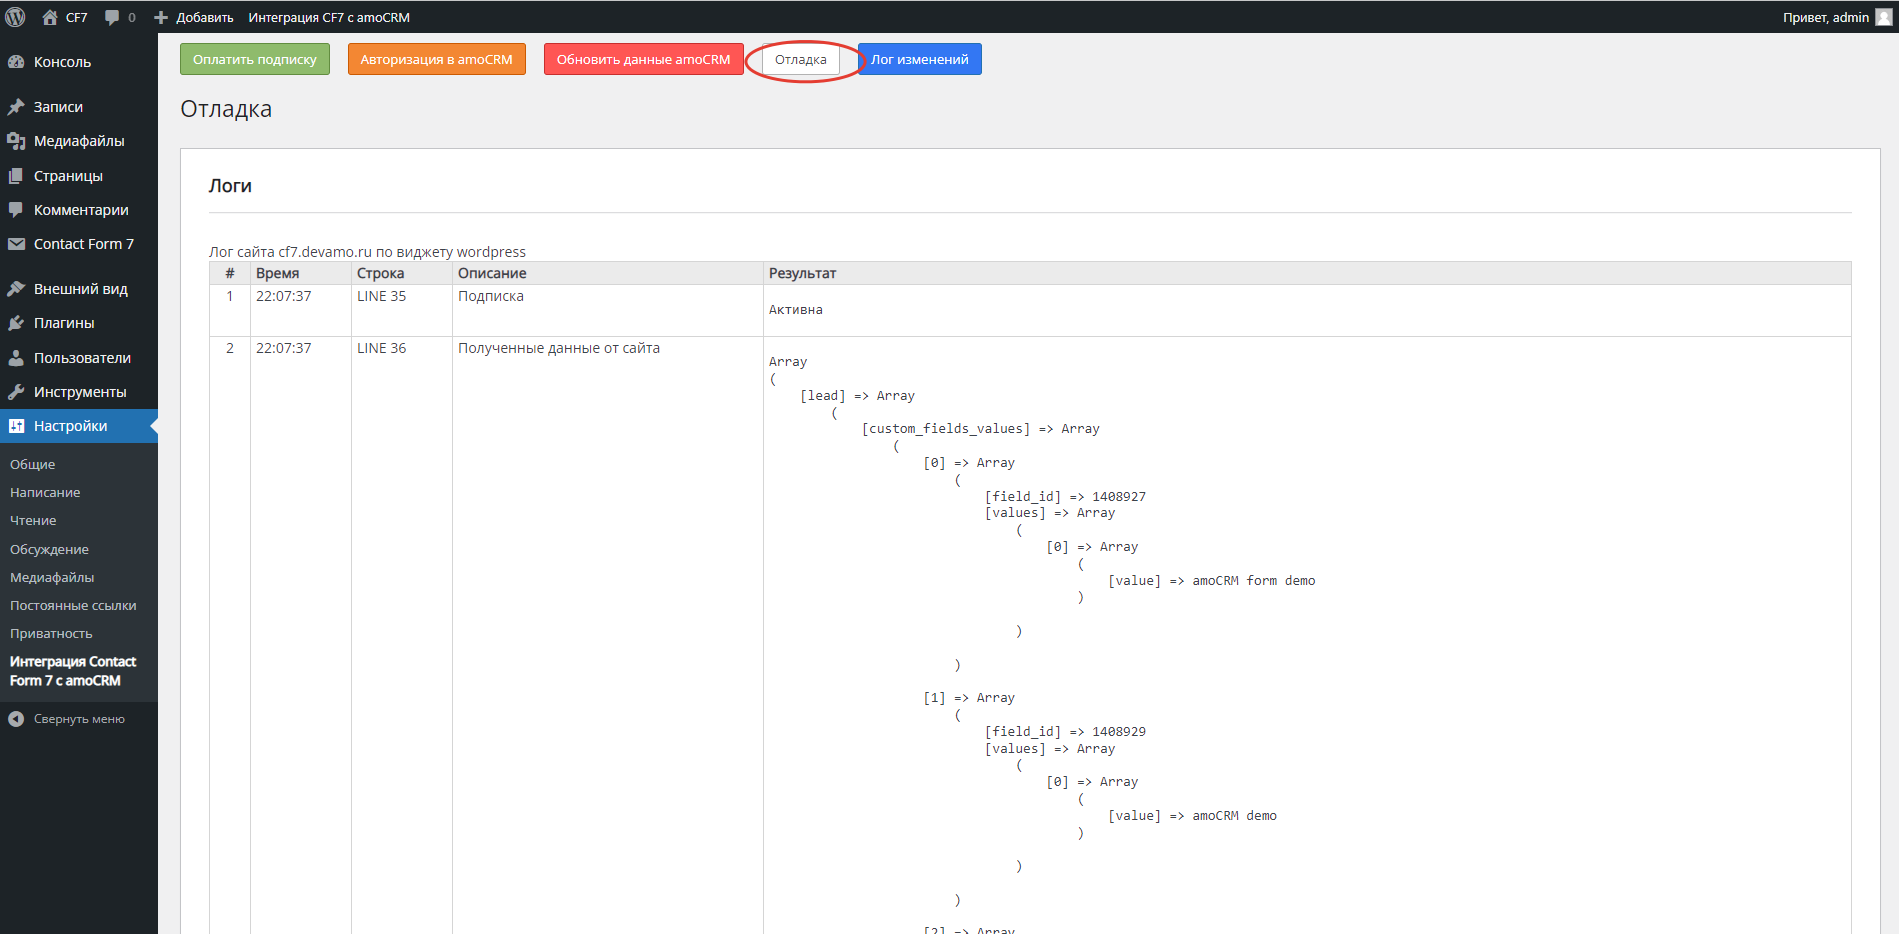
Task: Open the CF7 site home icon
Action: (x=50, y=17)
